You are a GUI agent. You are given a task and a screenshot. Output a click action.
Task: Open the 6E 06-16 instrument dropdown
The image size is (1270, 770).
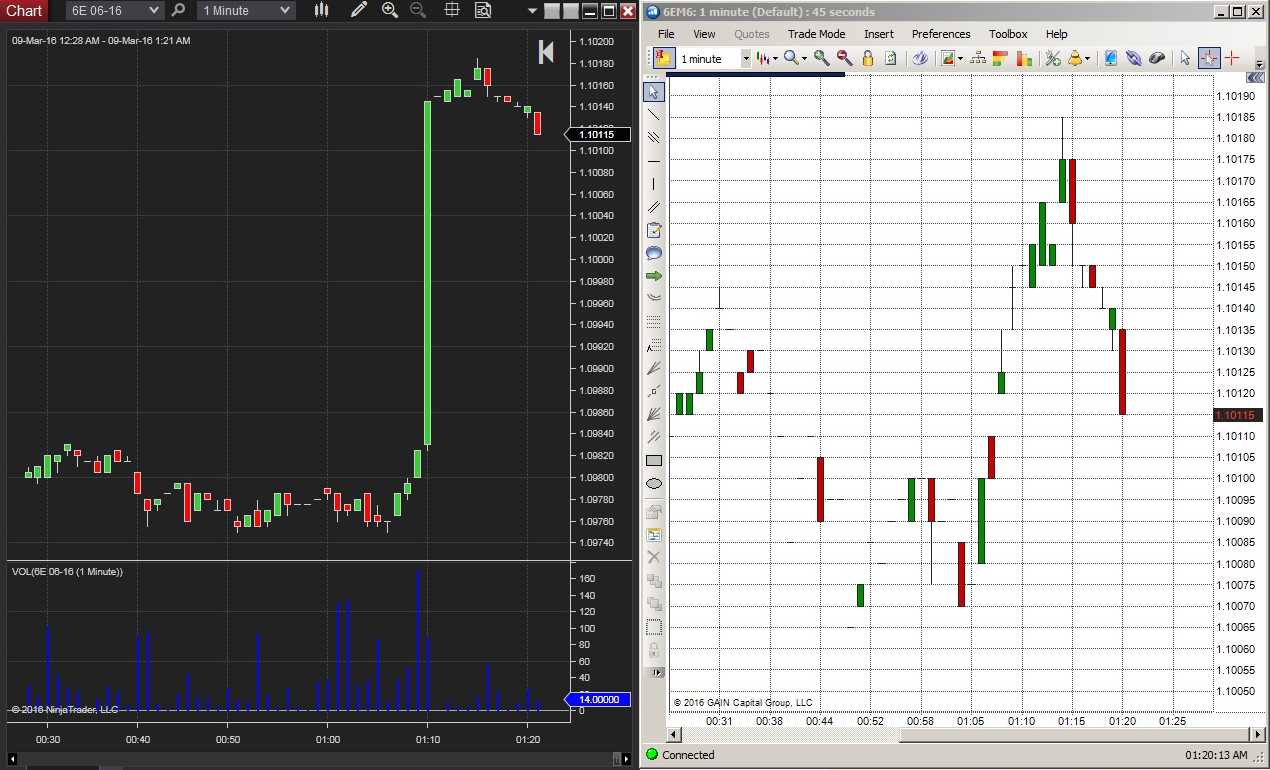pyautogui.click(x=115, y=10)
